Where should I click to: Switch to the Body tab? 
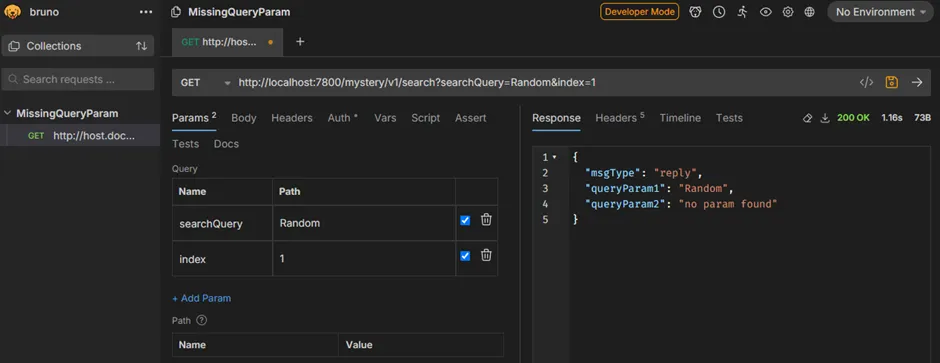pos(244,118)
